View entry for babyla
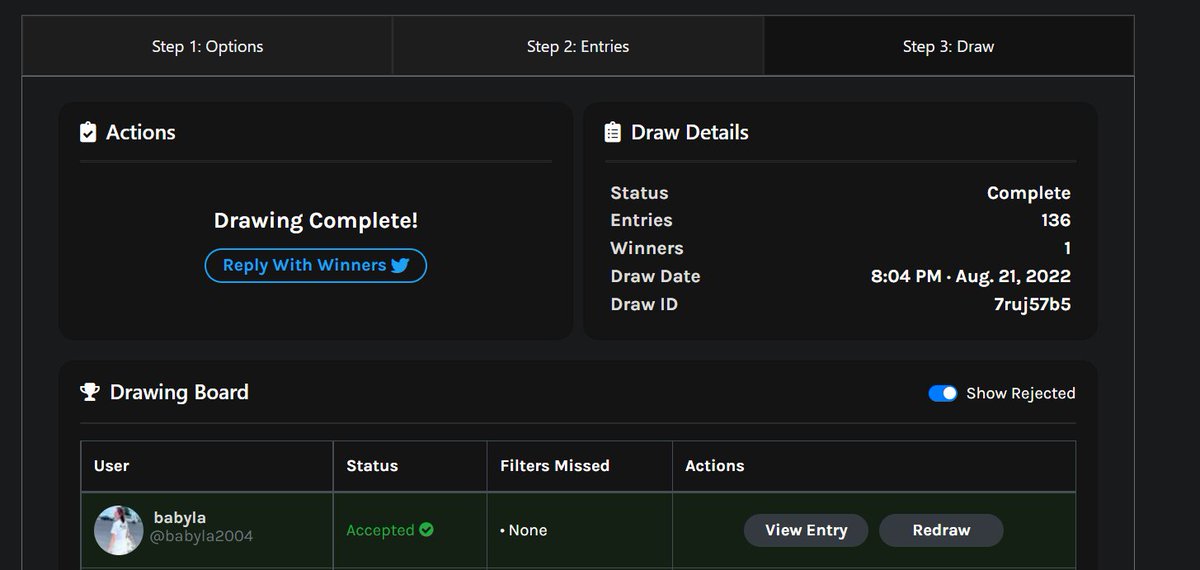The width and height of the screenshot is (1200, 570). click(x=806, y=530)
